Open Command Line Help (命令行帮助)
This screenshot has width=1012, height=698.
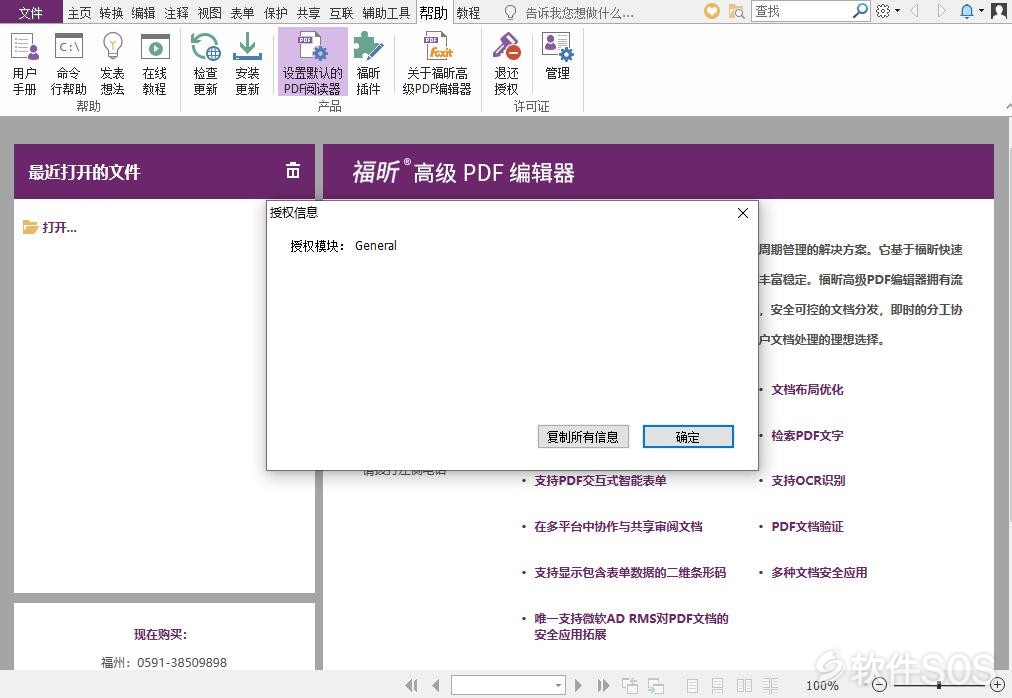[x=68, y=64]
